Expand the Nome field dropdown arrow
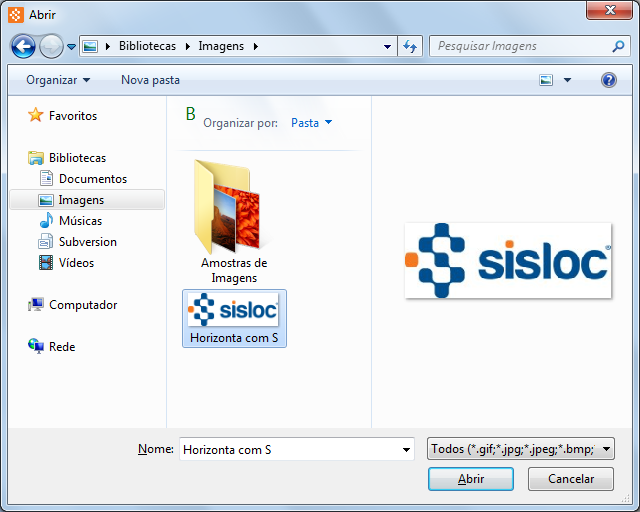The width and height of the screenshot is (640, 512). point(406,450)
